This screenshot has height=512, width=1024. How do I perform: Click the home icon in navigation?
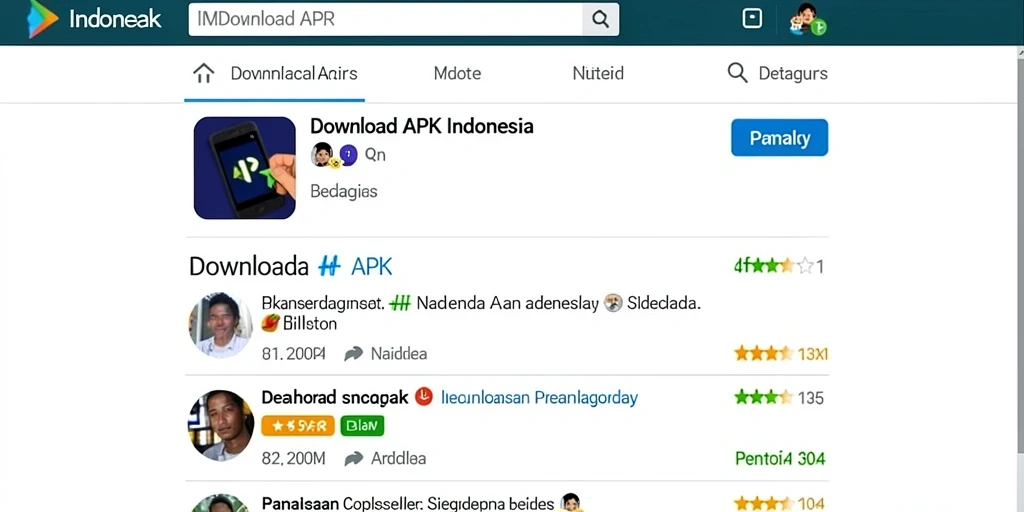coord(204,73)
